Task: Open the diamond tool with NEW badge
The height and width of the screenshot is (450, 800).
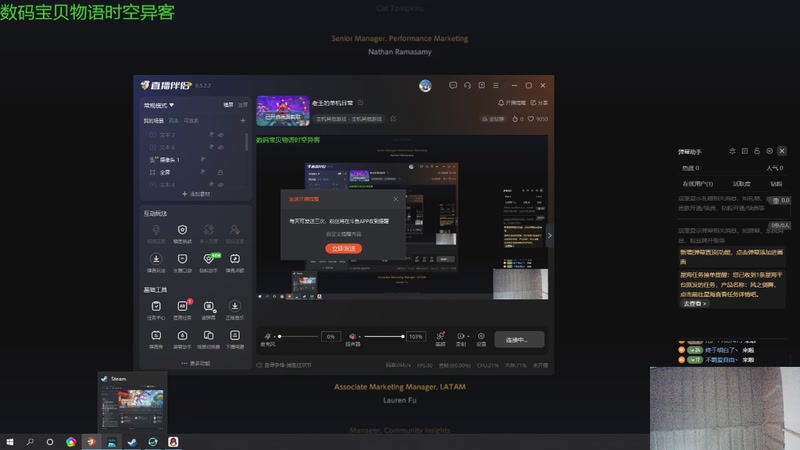Action: pos(209,259)
